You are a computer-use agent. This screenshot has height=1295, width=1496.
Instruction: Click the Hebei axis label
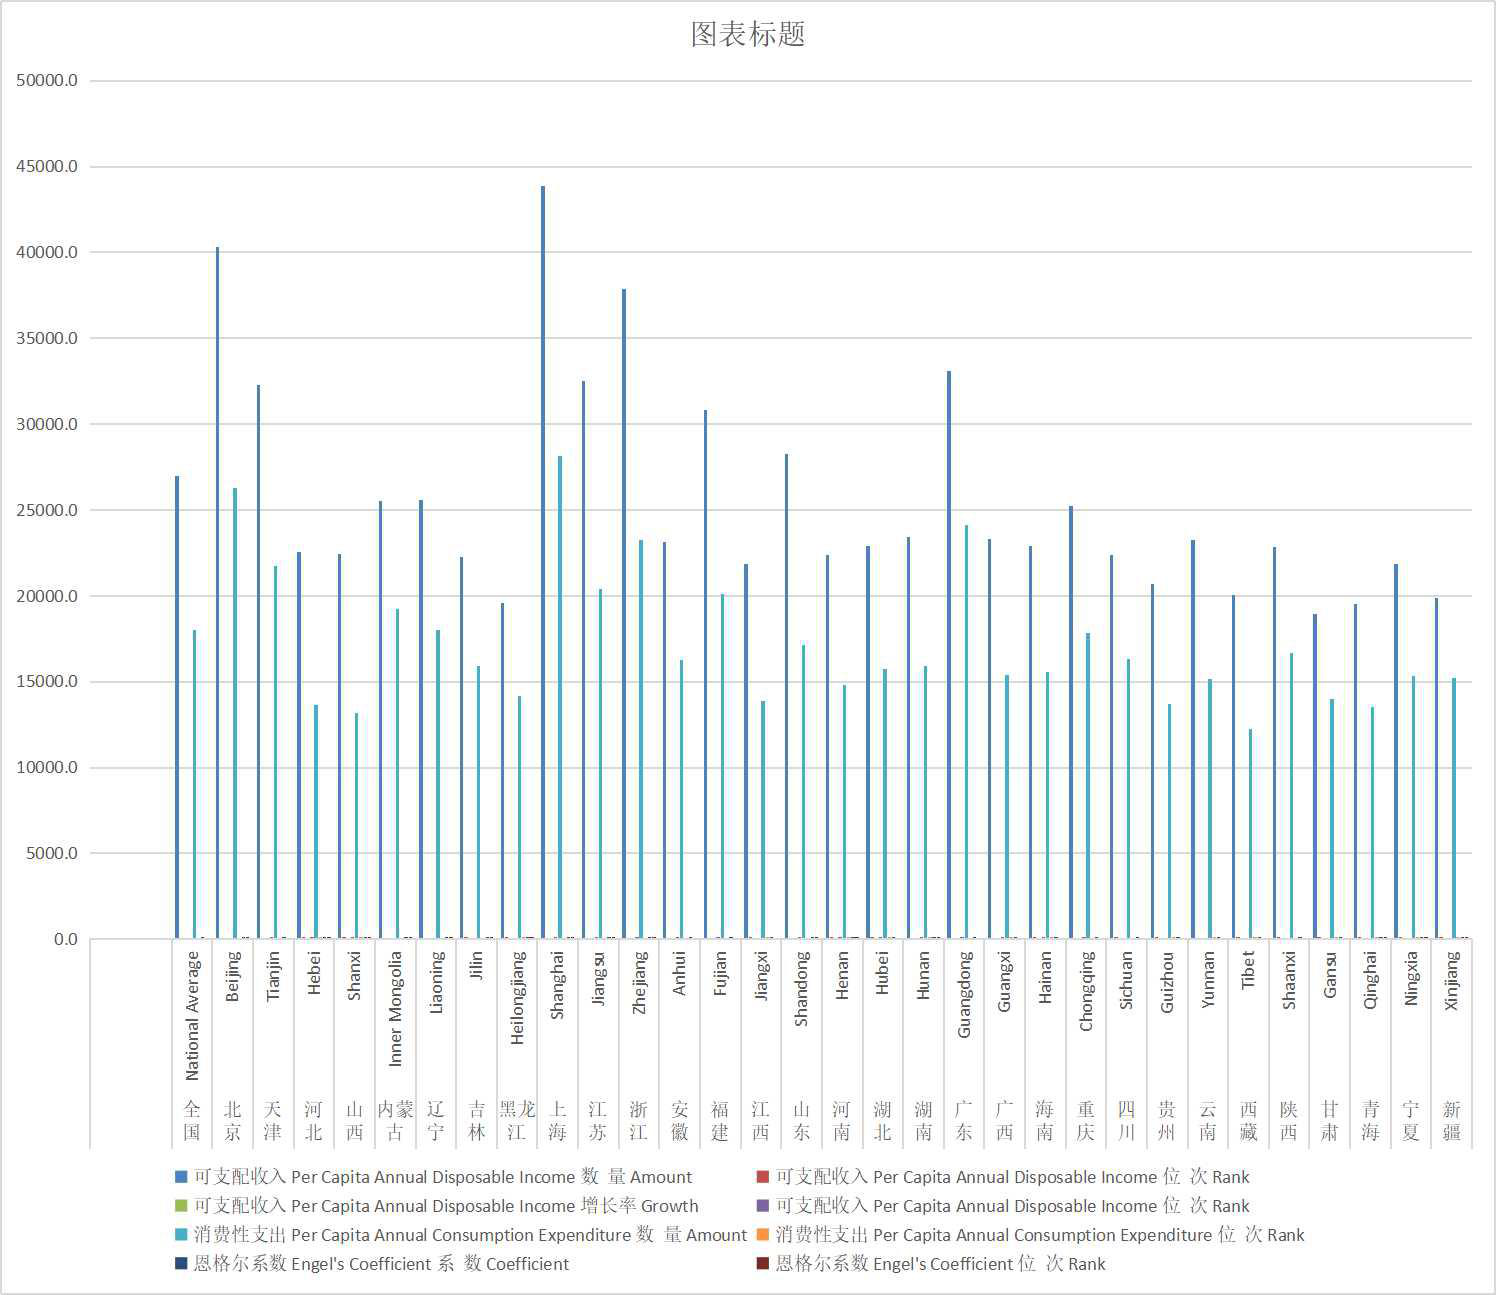pyautogui.click(x=314, y=972)
